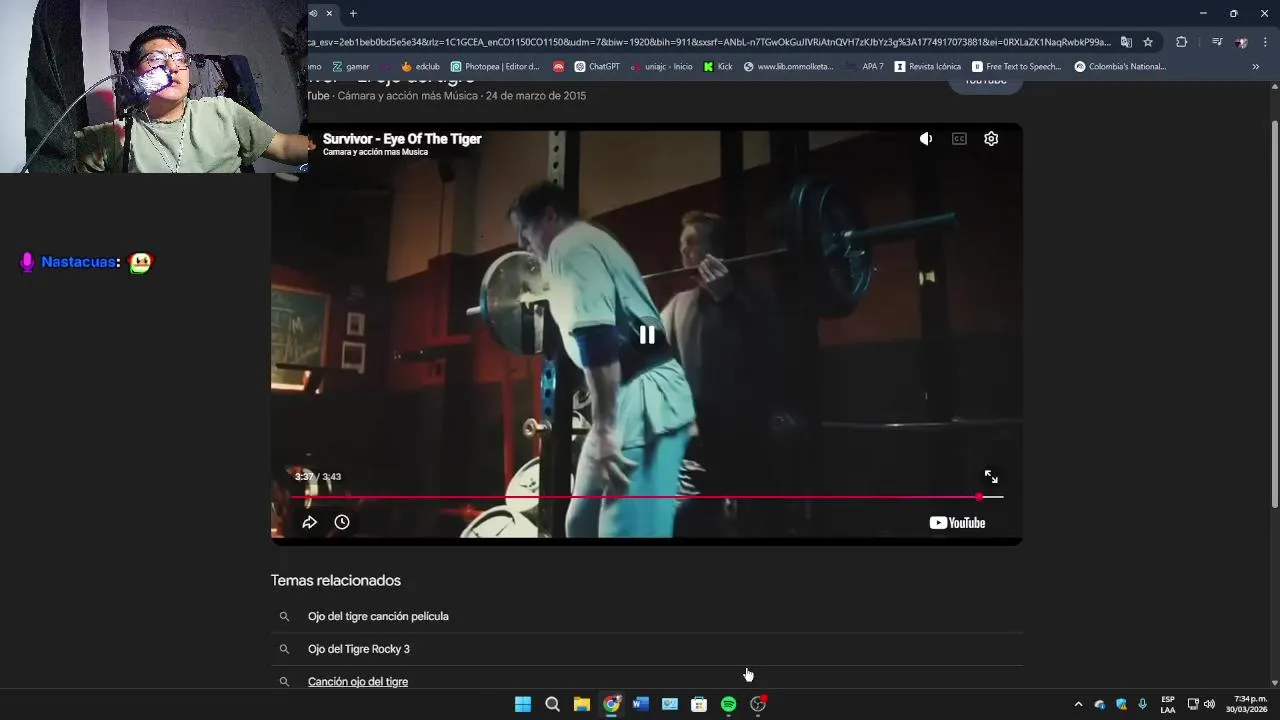The image size is (1280, 720).
Task: Click the share arrow on the video
Action: [x=309, y=522]
